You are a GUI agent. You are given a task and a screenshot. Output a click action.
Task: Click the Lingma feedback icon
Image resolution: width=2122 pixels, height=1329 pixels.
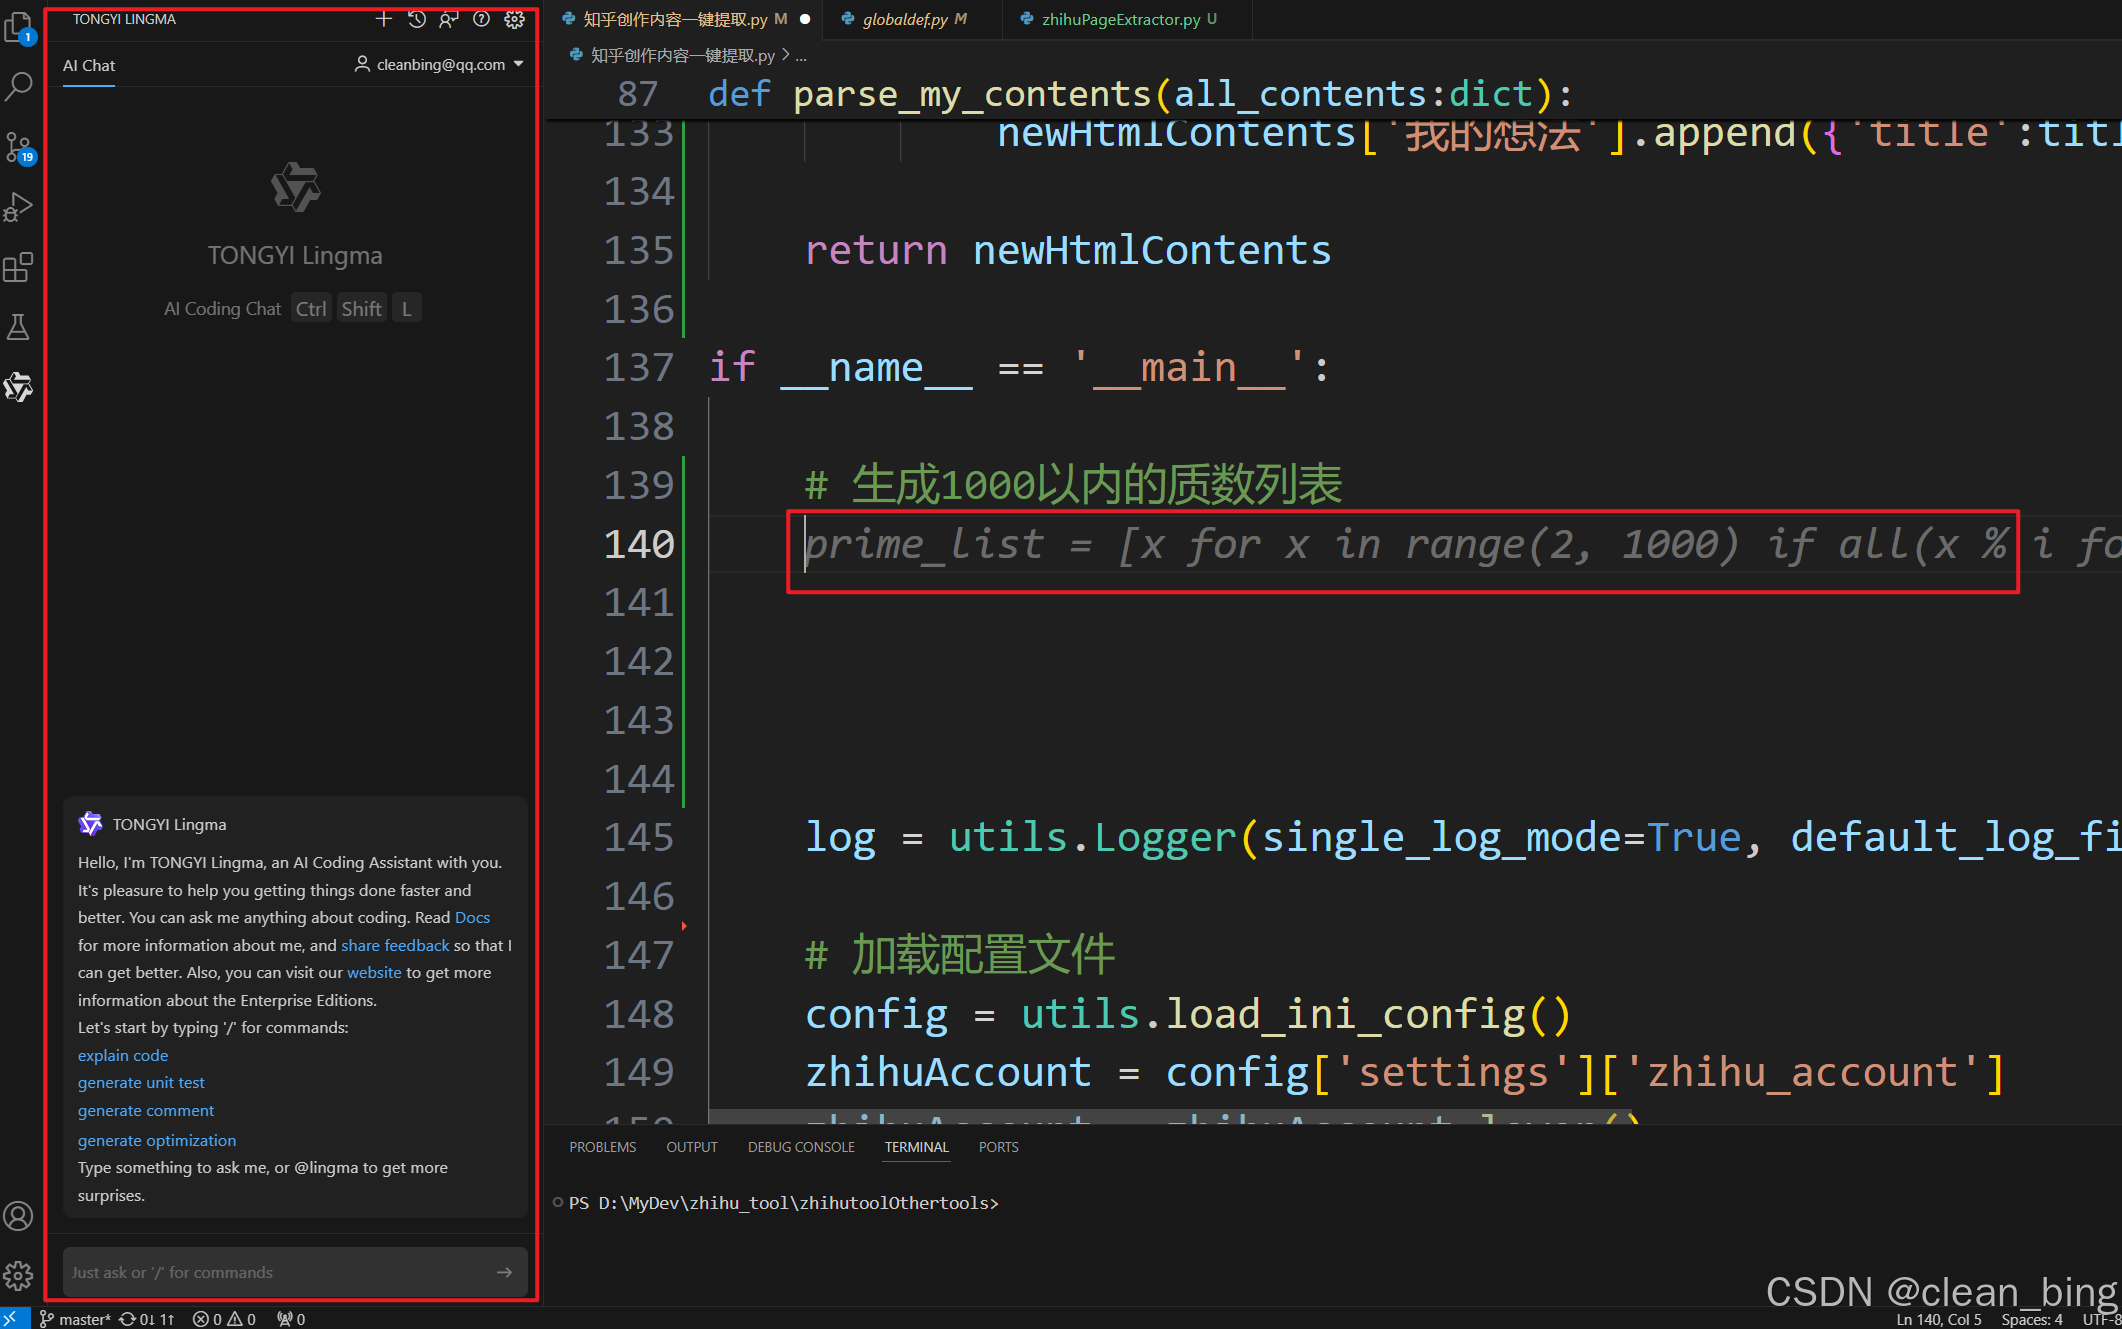449,19
